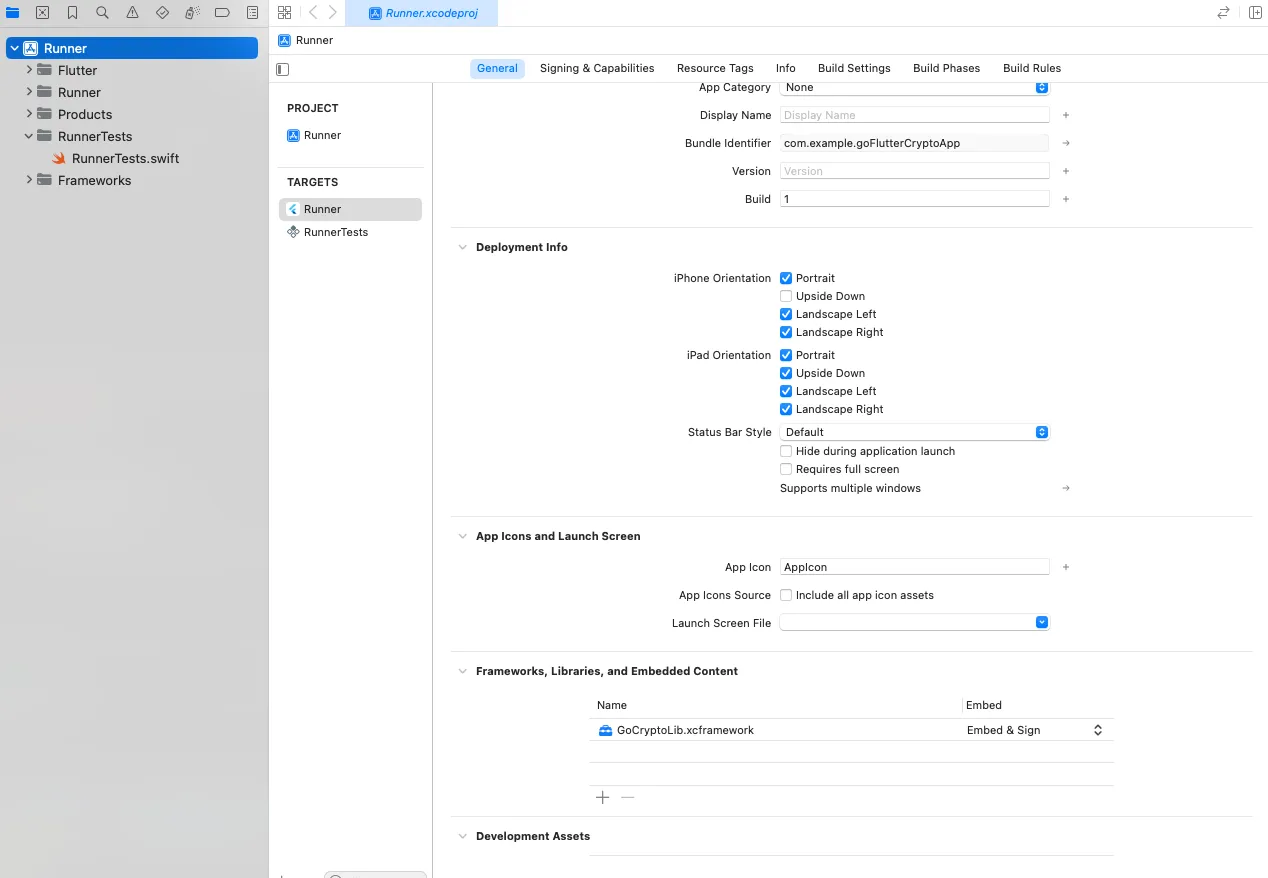Switch to the Info tab

pos(786,68)
